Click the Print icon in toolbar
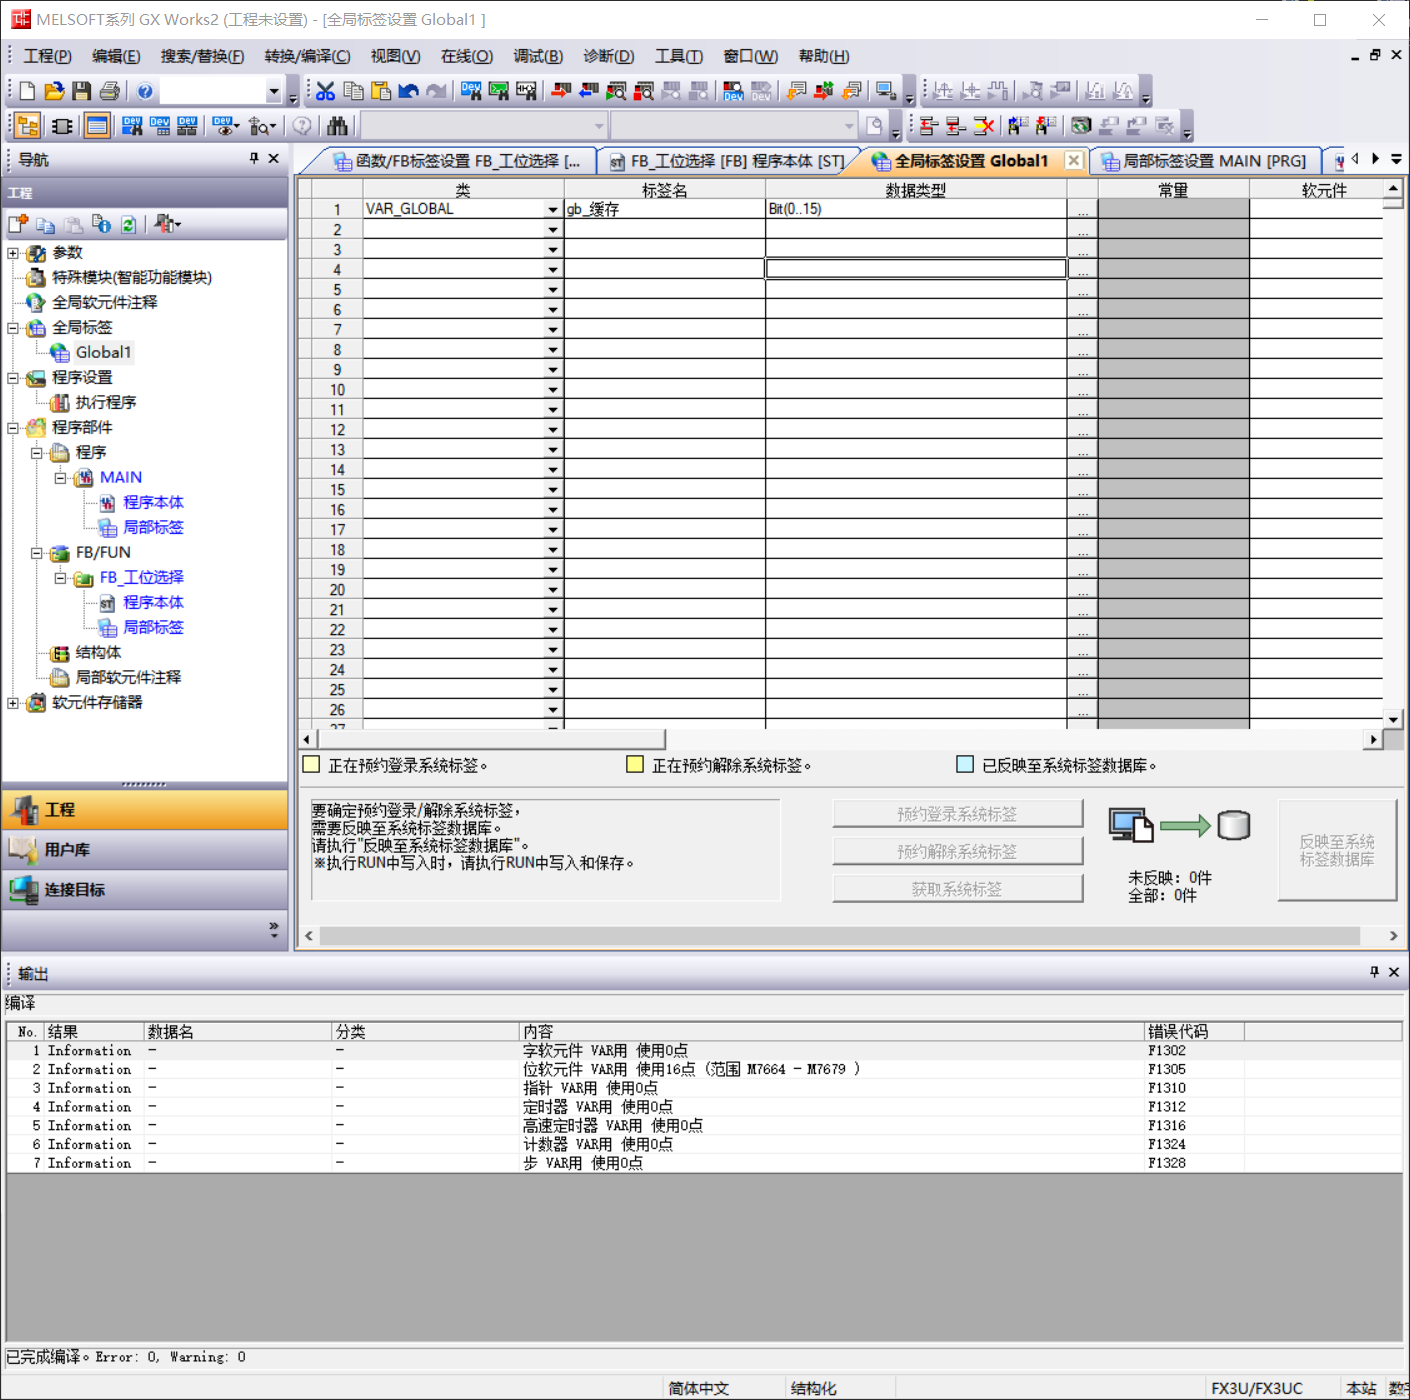 point(110,92)
